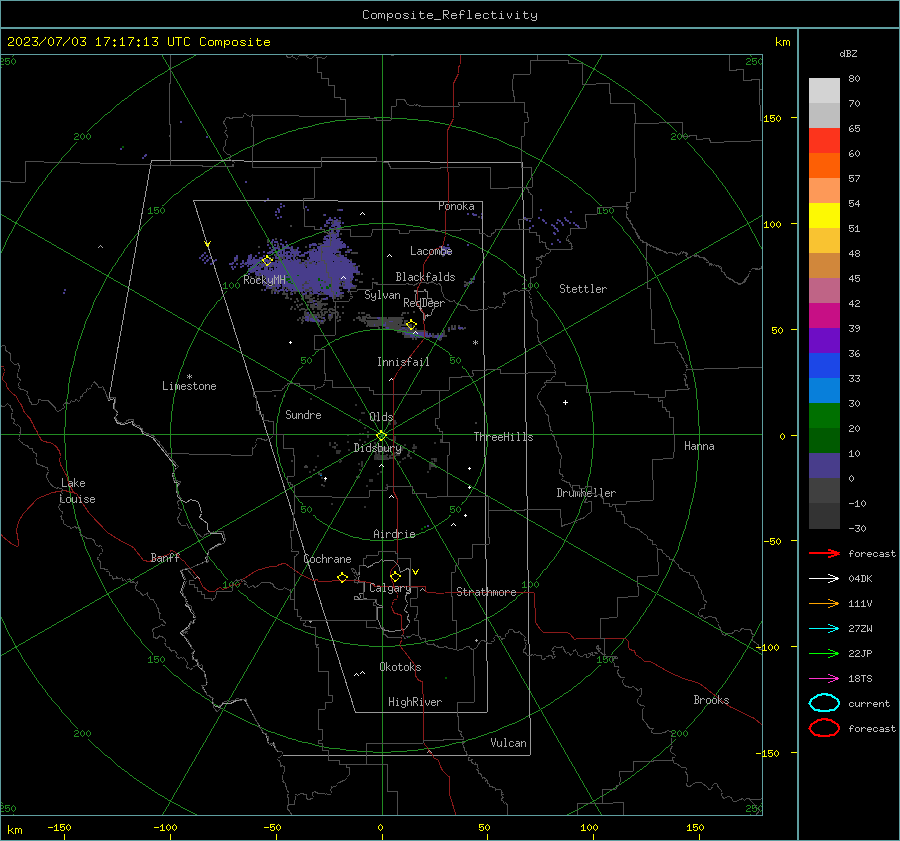Click the ThreeHills label
The image size is (900, 841).
pyautogui.click(x=503, y=437)
